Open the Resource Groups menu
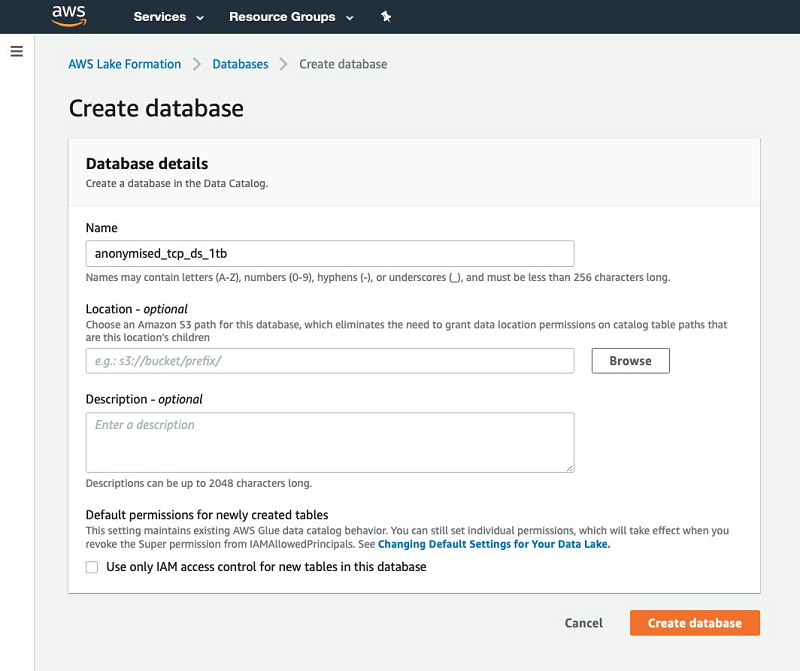Image resolution: width=800 pixels, height=671 pixels. pyautogui.click(x=283, y=17)
